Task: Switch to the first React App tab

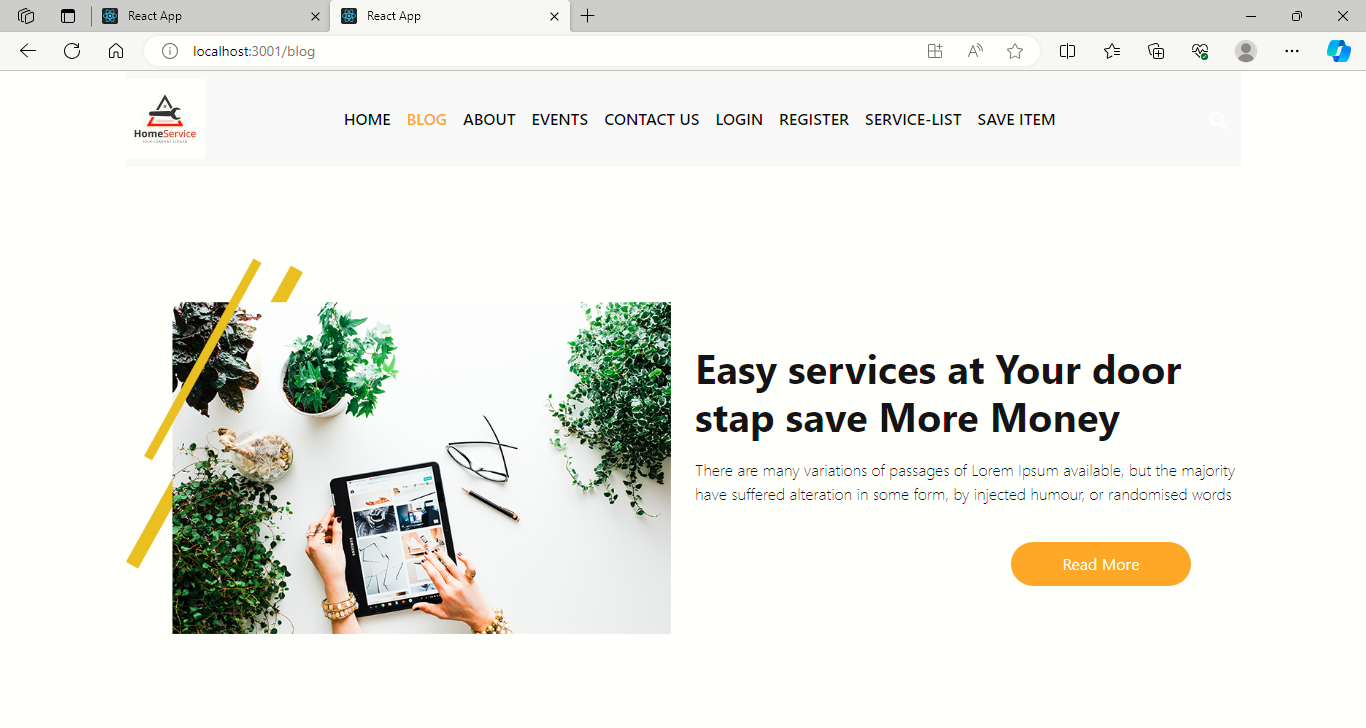Action: pos(209,16)
